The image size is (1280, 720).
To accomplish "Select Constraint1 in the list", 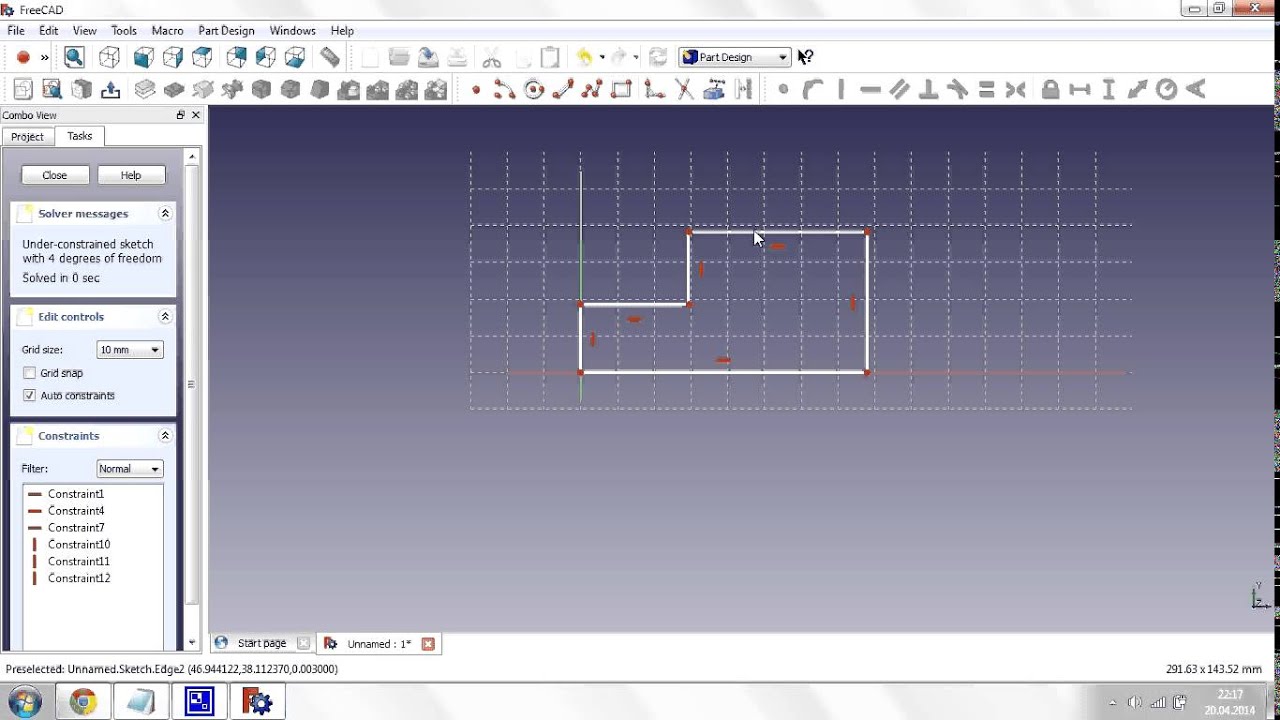I will pyautogui.click(x=76, y=494).
